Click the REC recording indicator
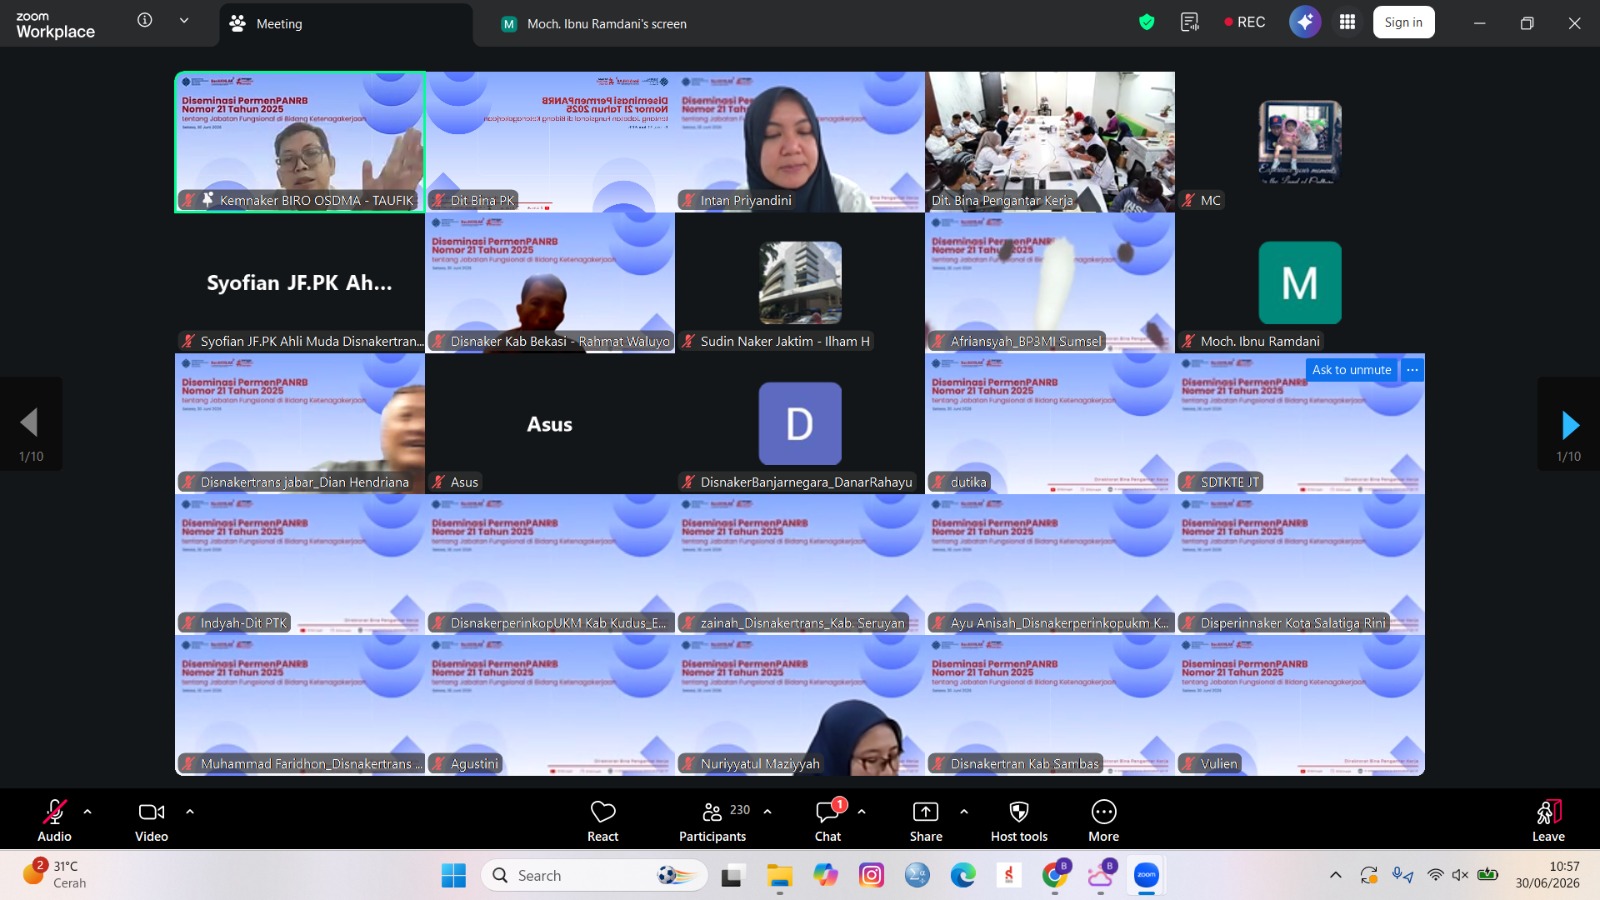1600x900 pixels. 1245,22
